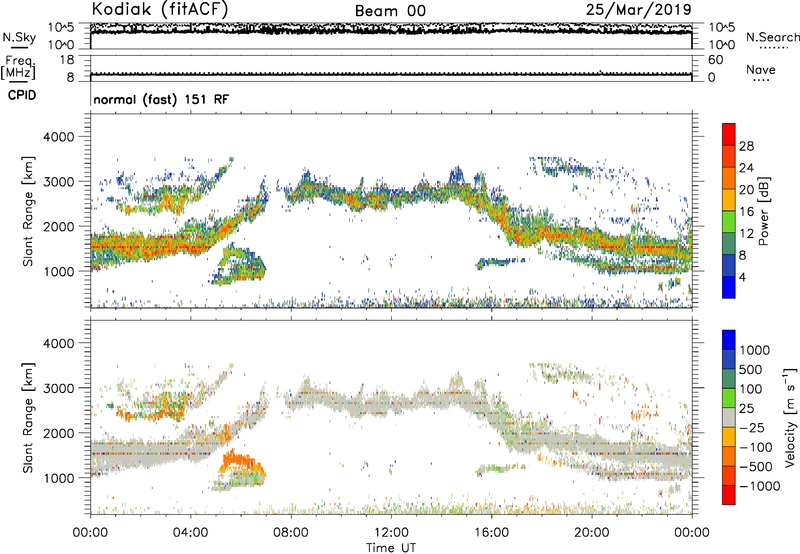Click the 'Time UT' axis label
Viewport: 800px width, 554px height.
point(391,548)
